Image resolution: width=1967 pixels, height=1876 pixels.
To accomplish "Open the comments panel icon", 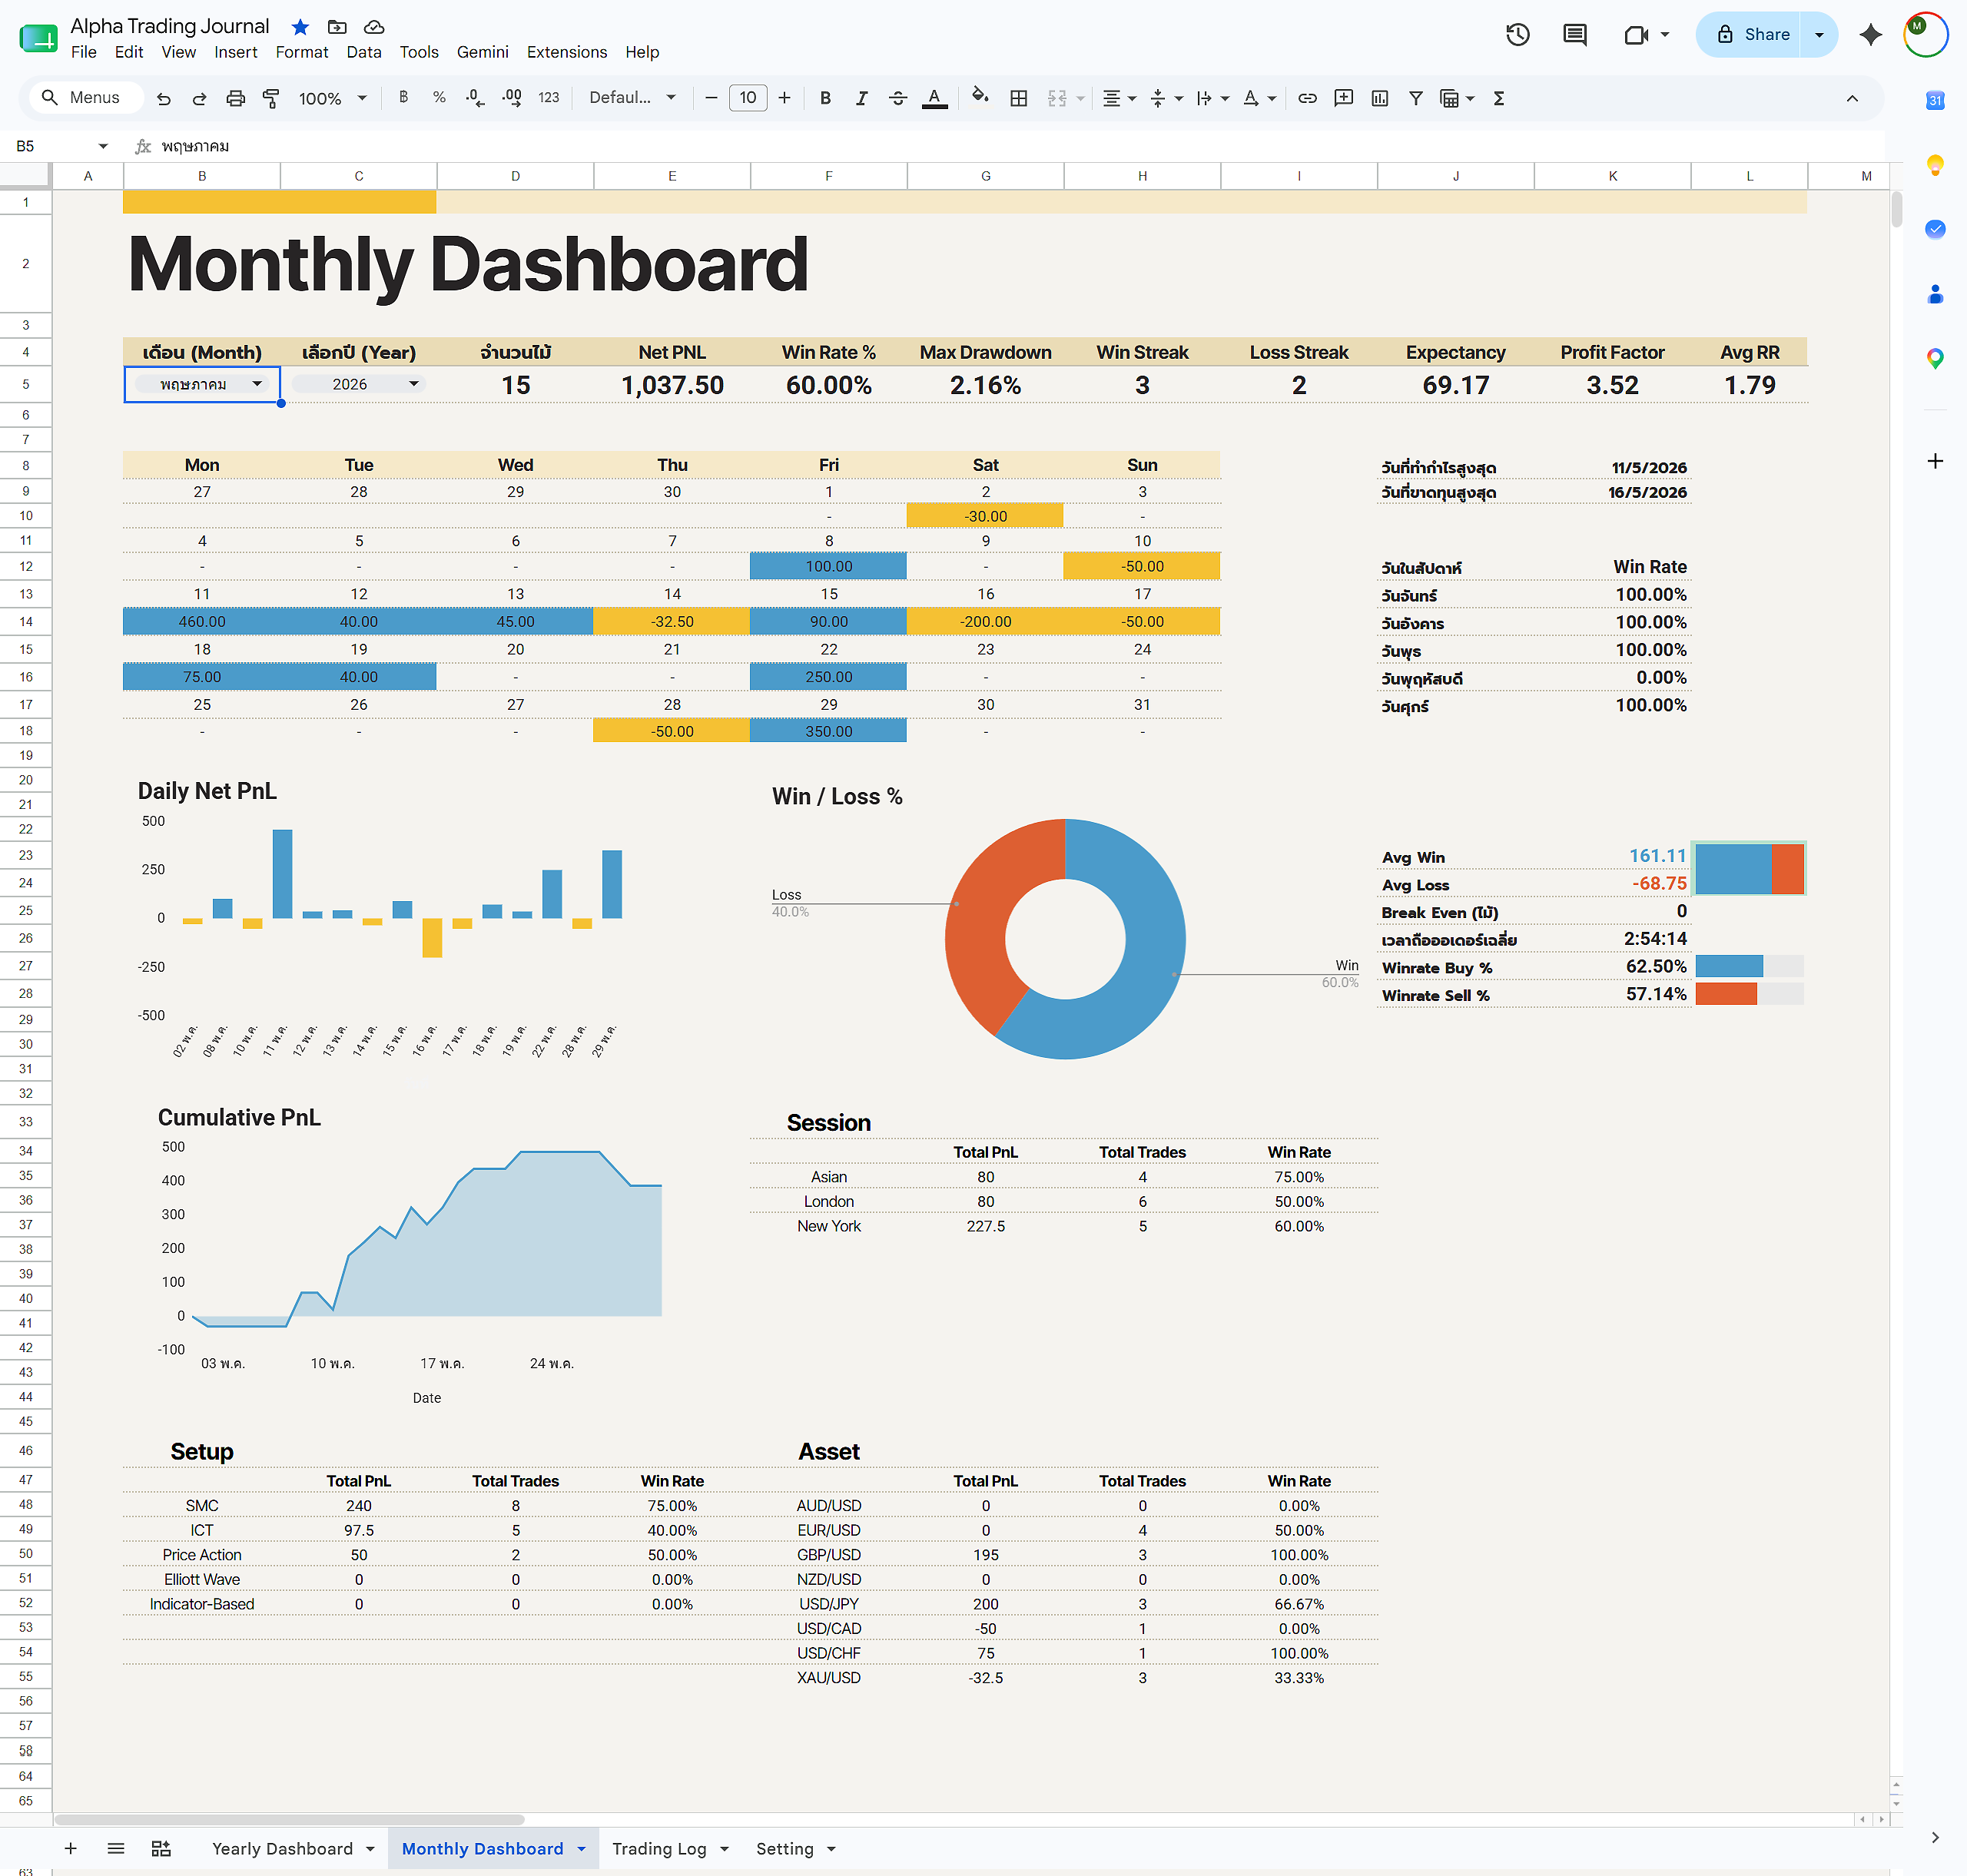I will tap(1574, 35).
